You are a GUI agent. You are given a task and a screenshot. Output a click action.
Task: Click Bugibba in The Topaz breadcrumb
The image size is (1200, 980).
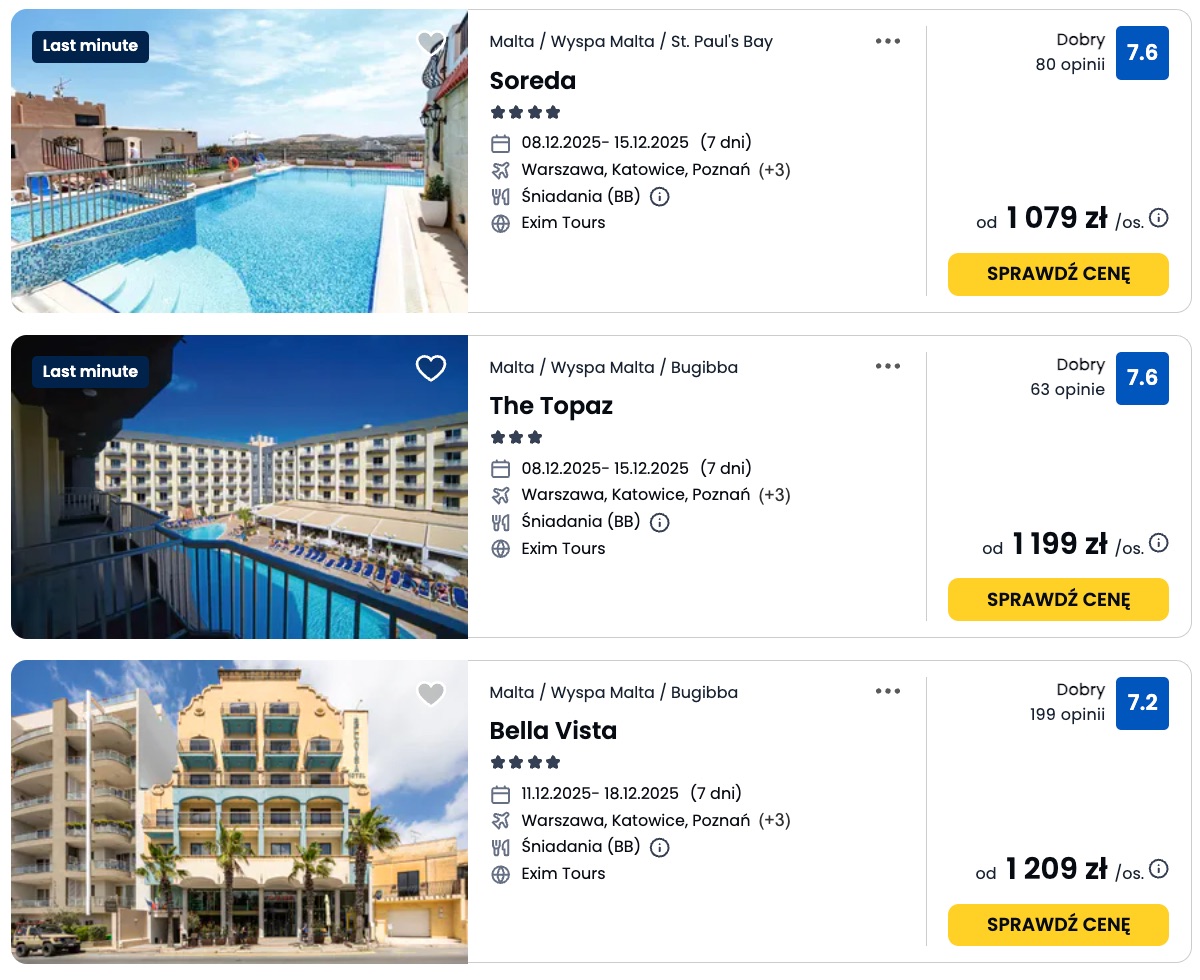[x=705, y=367]
